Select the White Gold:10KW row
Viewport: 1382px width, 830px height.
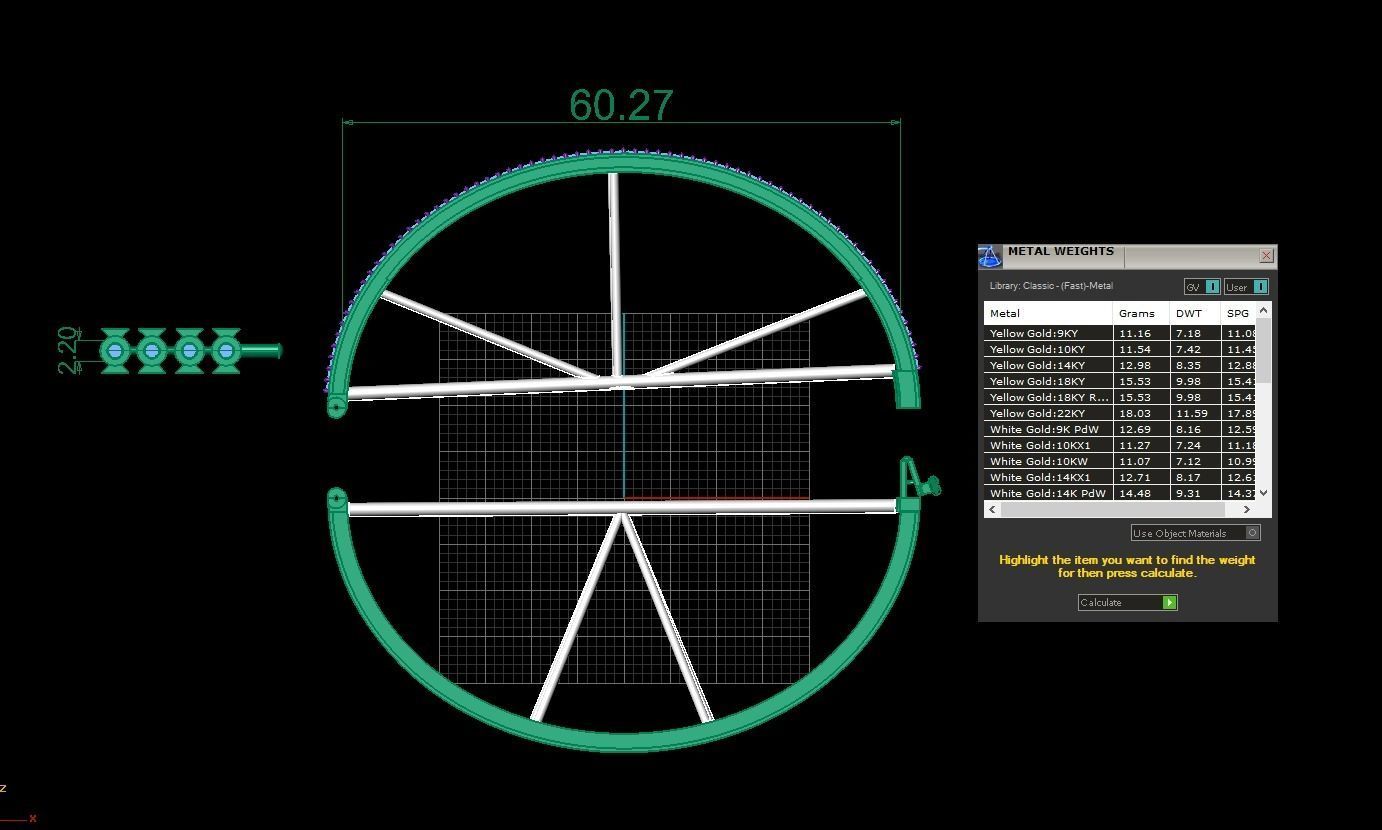pos(1119,461)
